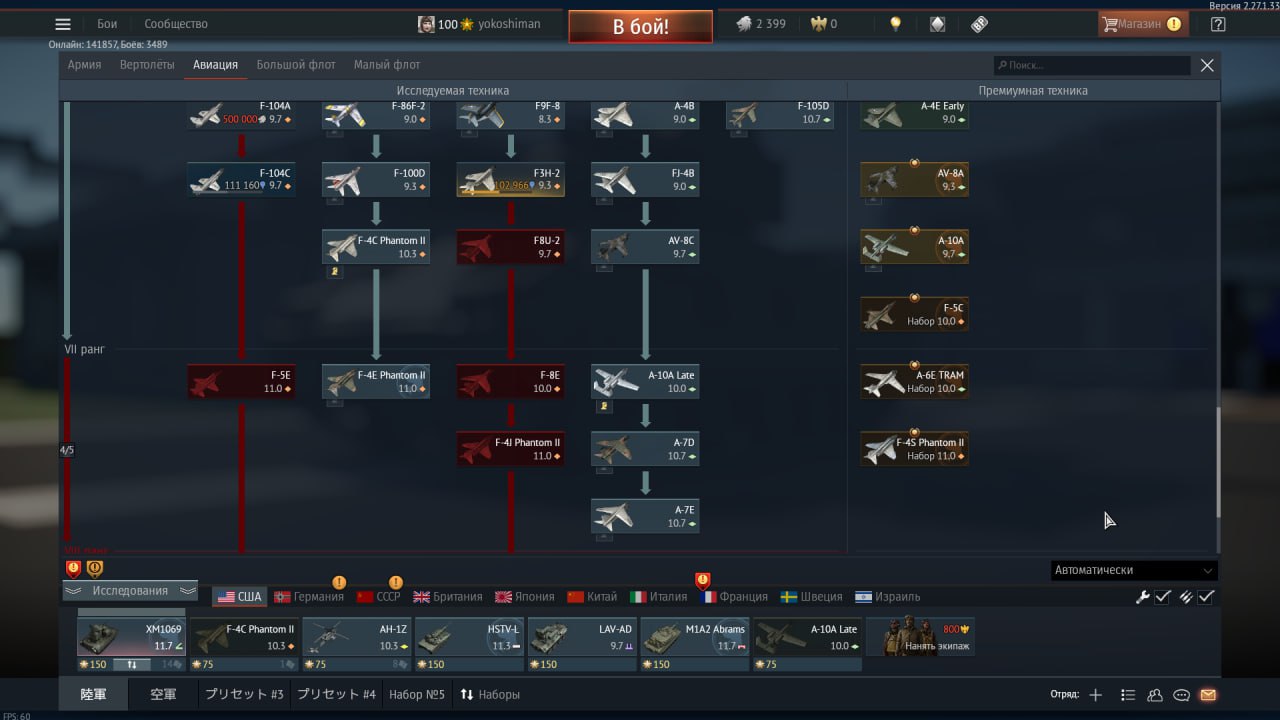
Task: Open the help question mark icon
Action: (1218, 24)
